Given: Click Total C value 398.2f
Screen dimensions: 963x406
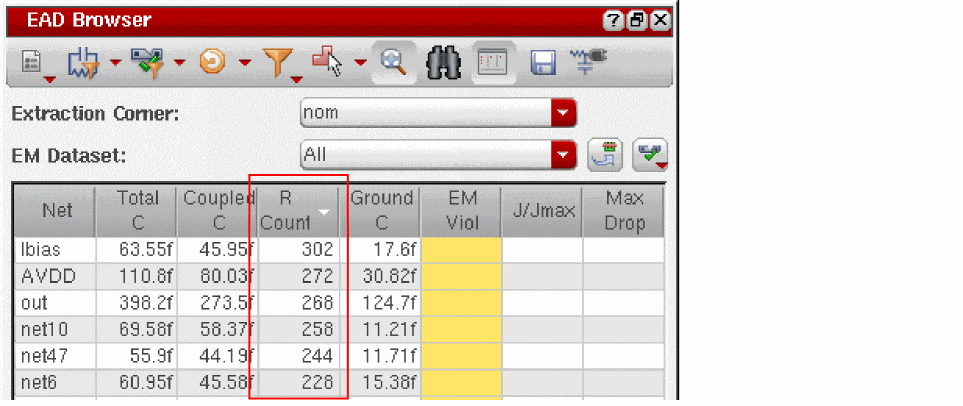Looking at the screenshot, I should 146,303.
